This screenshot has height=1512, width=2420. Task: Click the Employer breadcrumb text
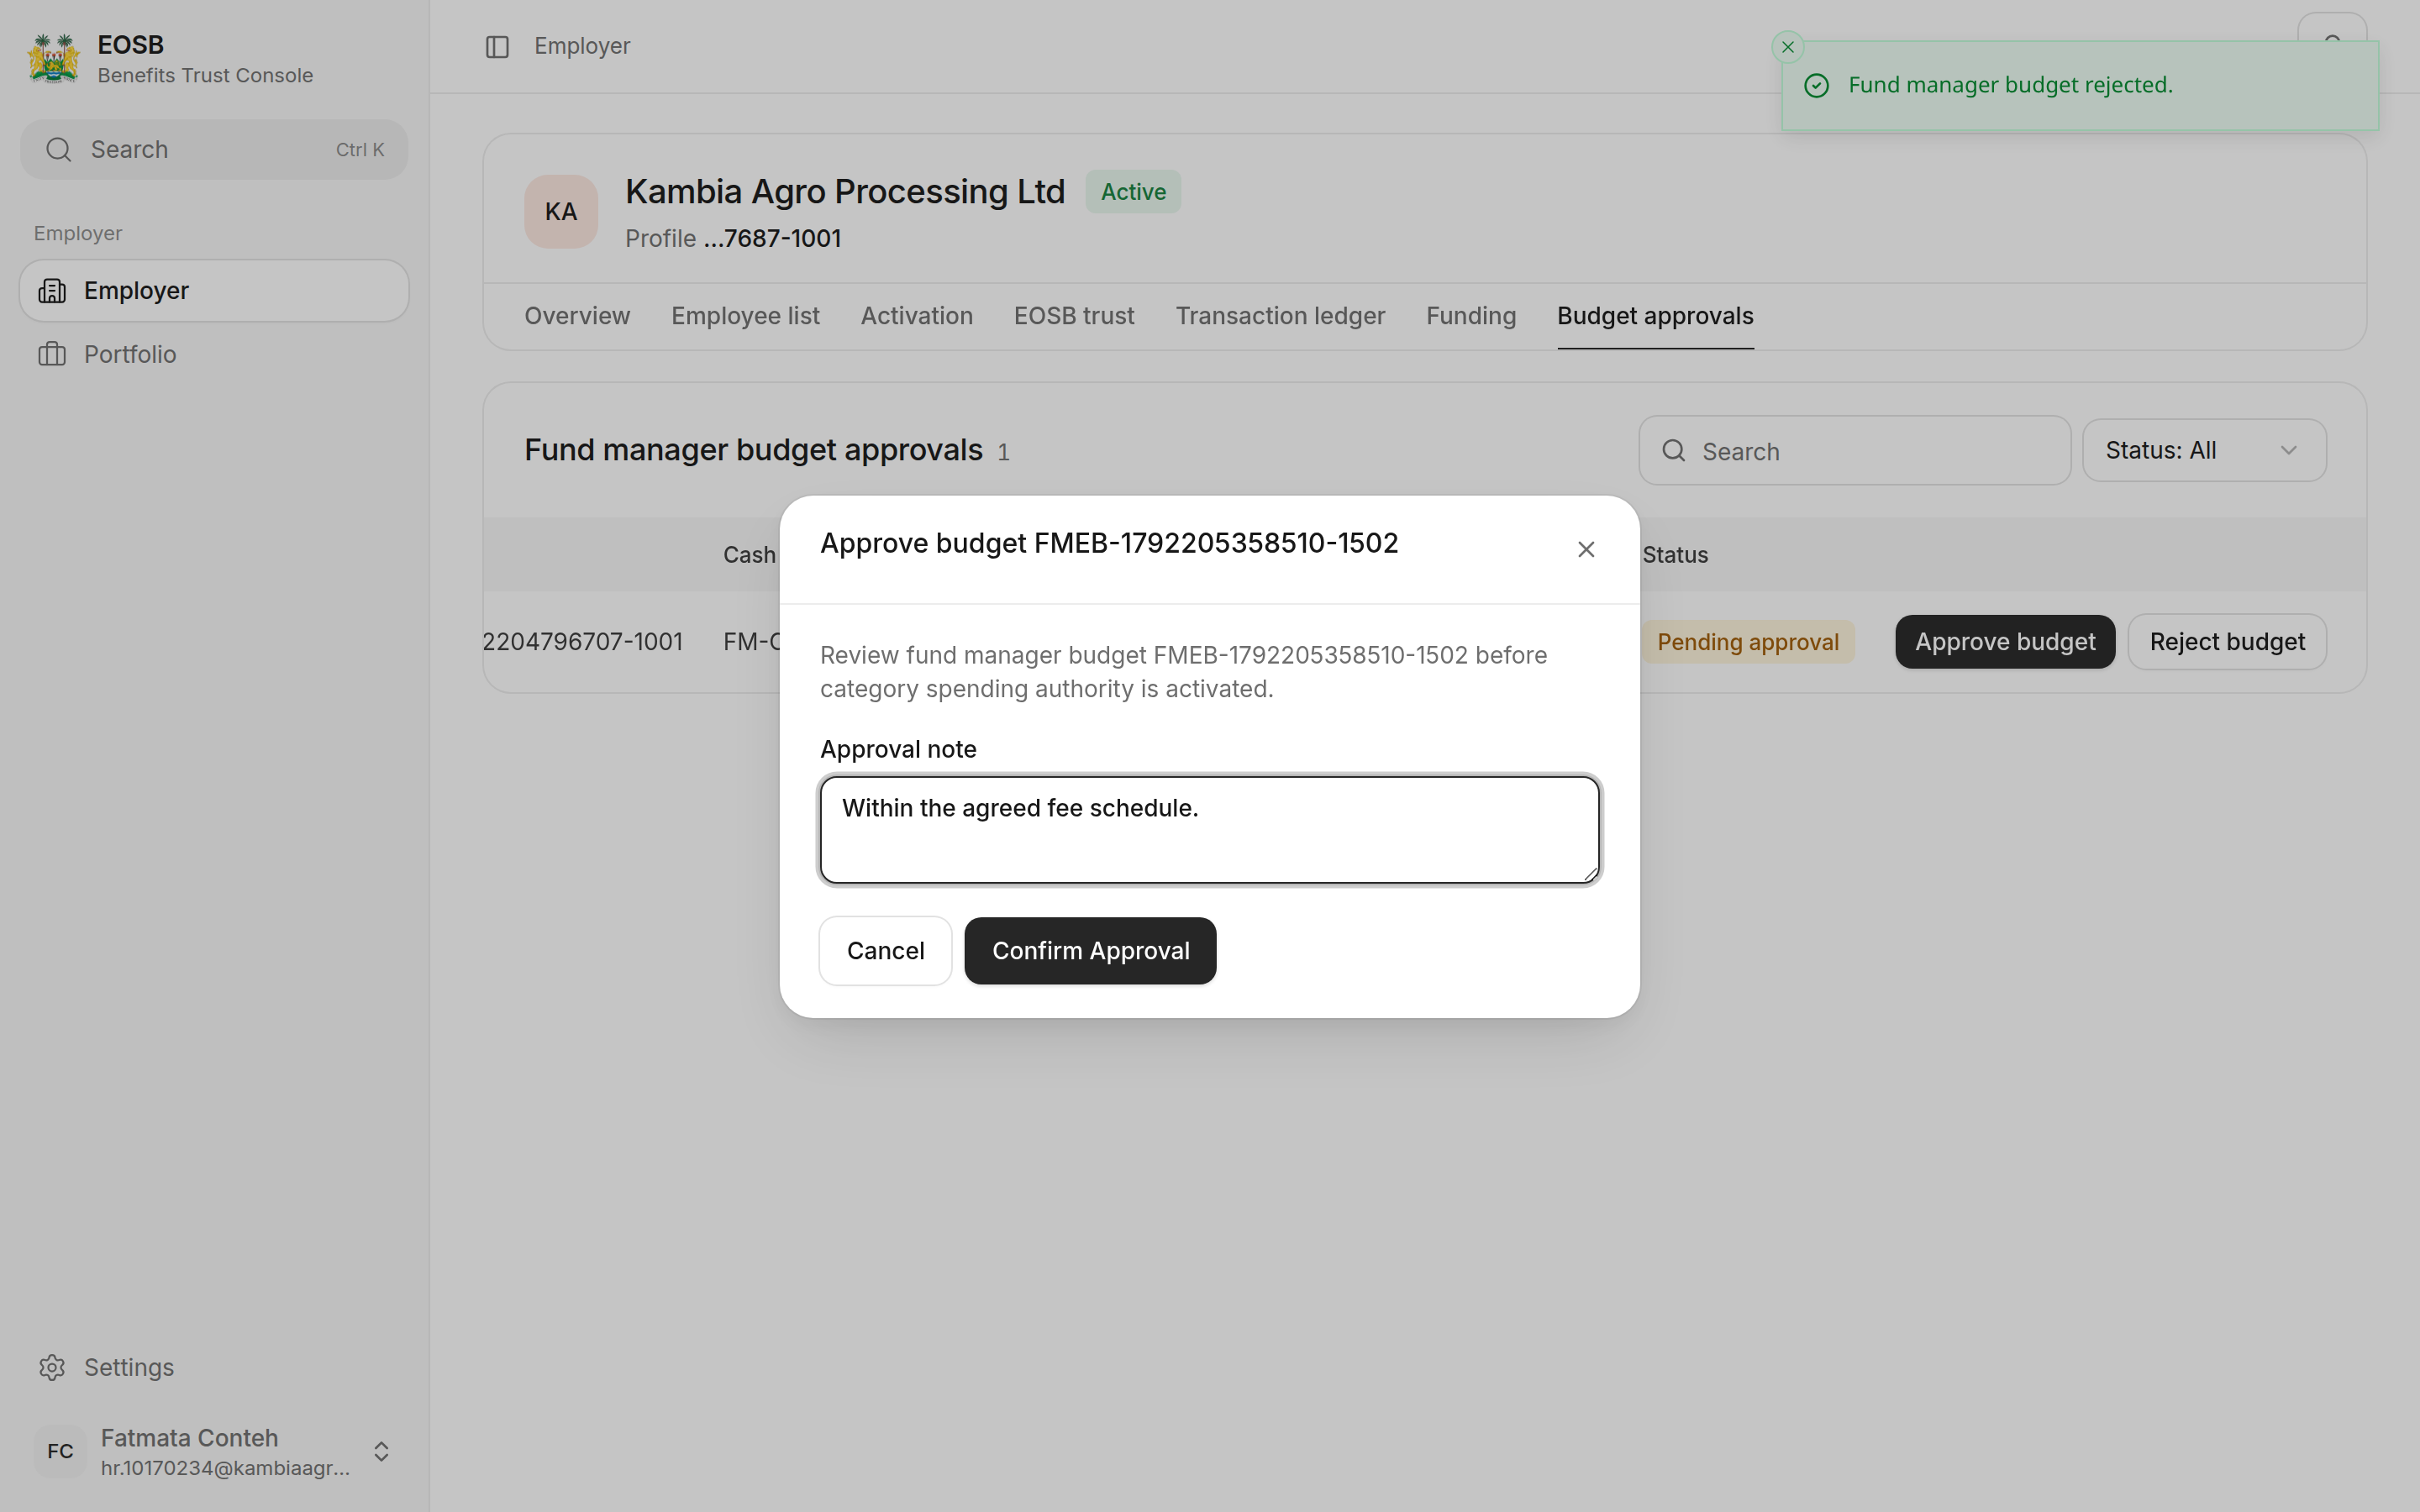point(582,47)
